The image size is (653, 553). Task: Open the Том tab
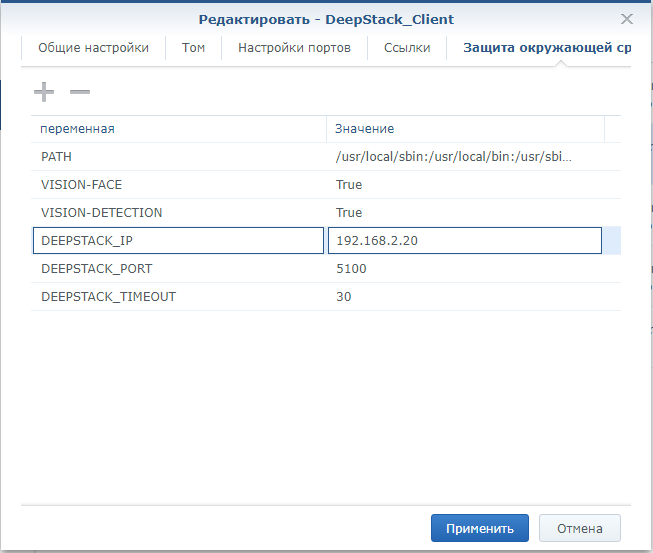[193, 48]
